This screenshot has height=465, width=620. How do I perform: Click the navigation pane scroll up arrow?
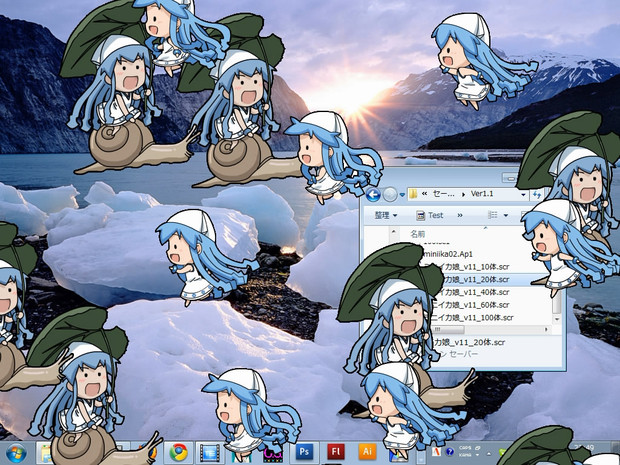click(393, 231)
